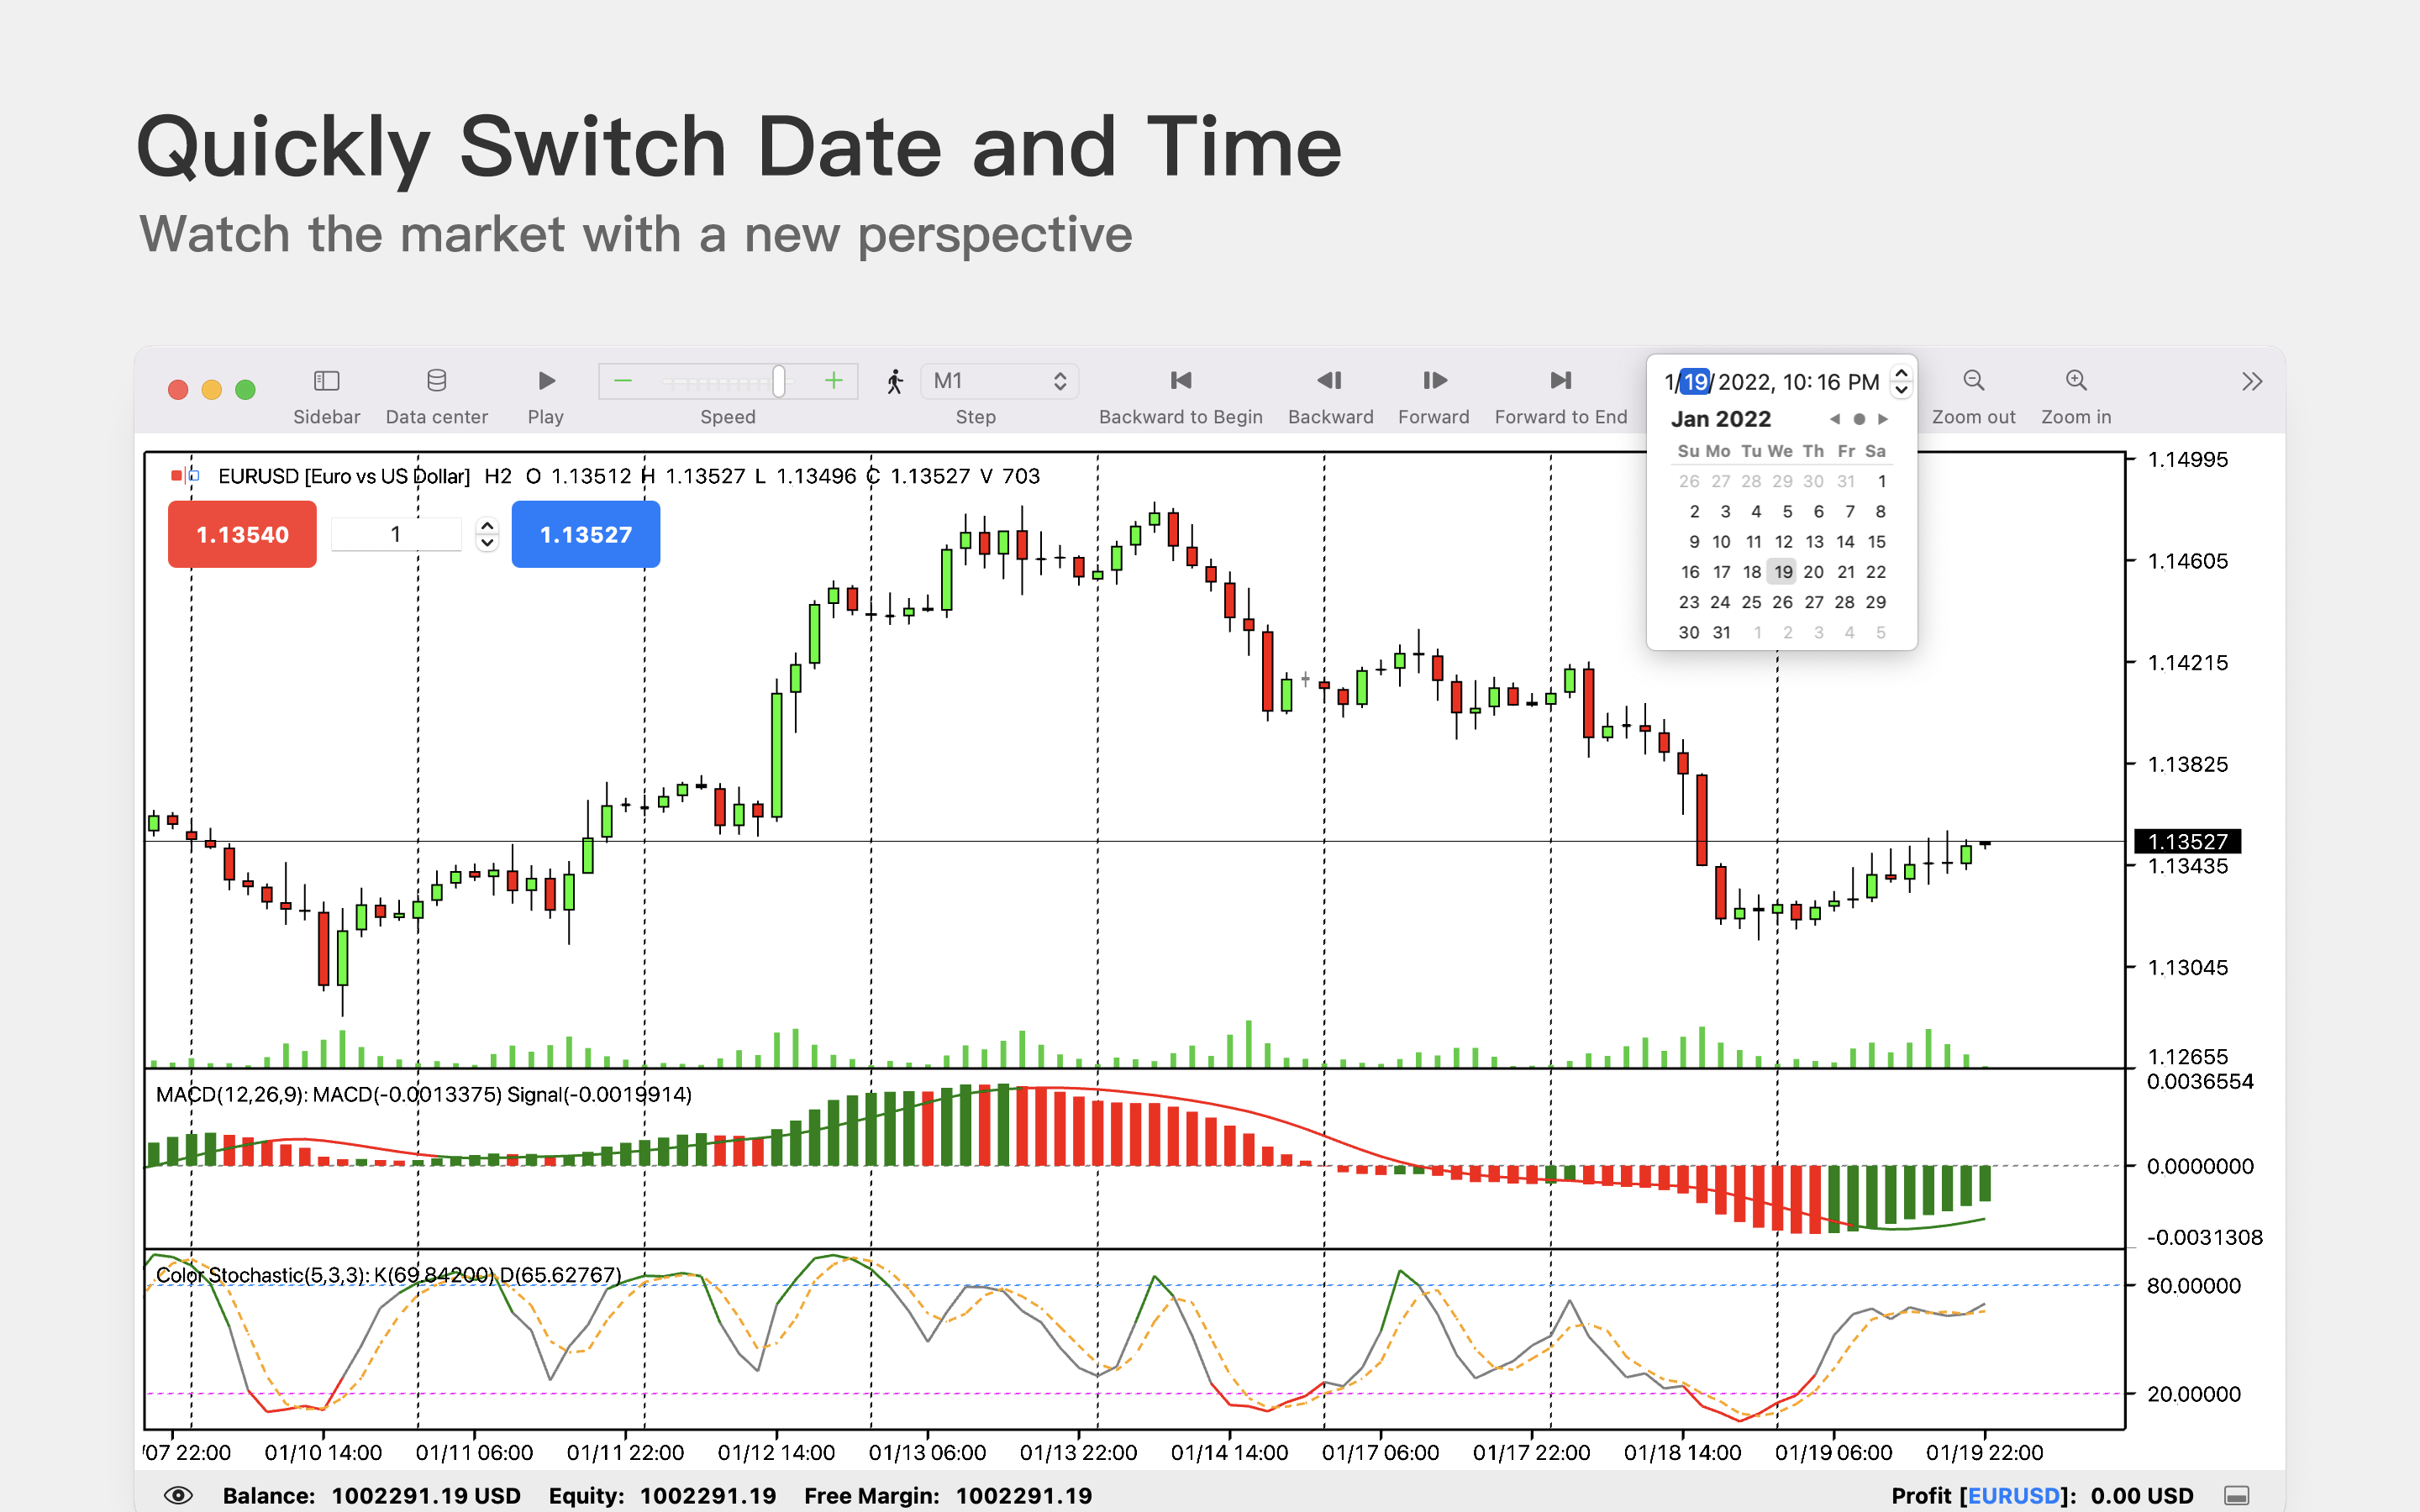Click the 1.14605 price axis label
The image size is (2420, 1512).
click(2188, 561)
